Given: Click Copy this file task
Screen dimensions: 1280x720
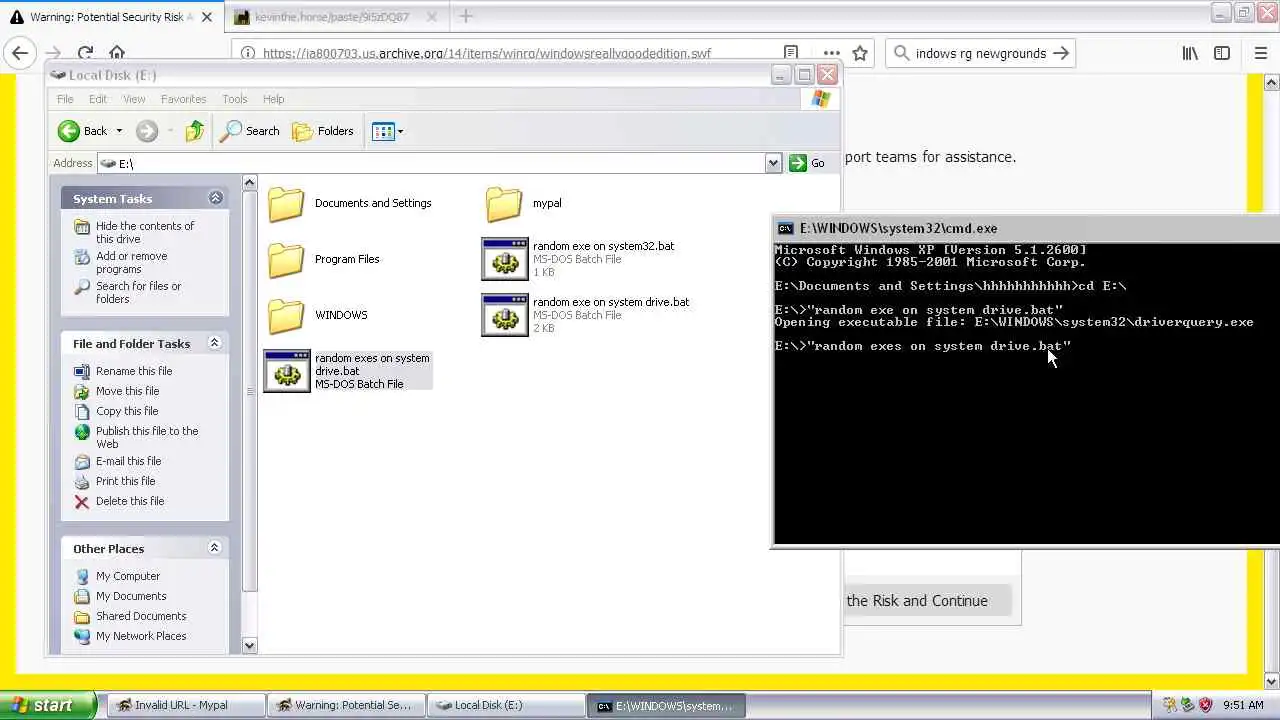Looking at the screenshot, I should pos(127,411).
